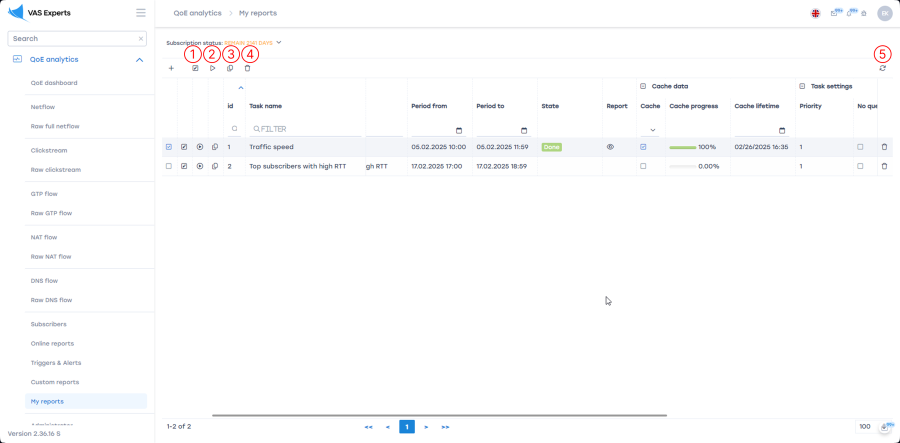Screen dimensions: 900x443
Task: Open the QoE dashboard menu item
Action: [x=54, y=83]
